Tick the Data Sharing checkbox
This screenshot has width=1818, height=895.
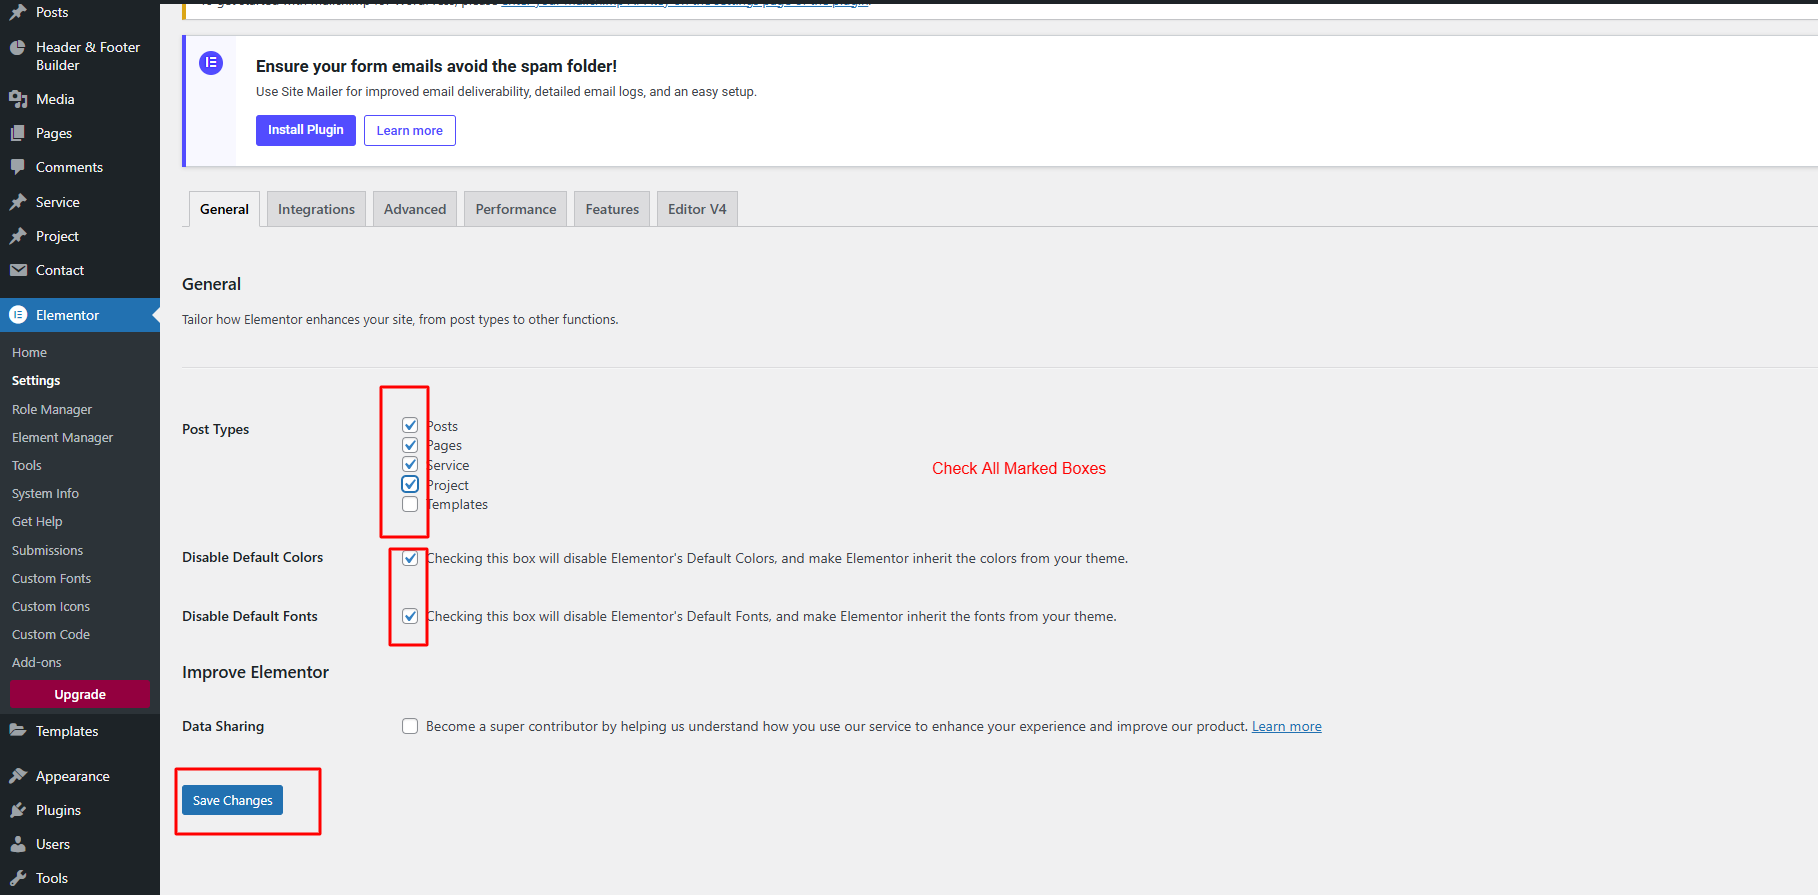(410, 726)
